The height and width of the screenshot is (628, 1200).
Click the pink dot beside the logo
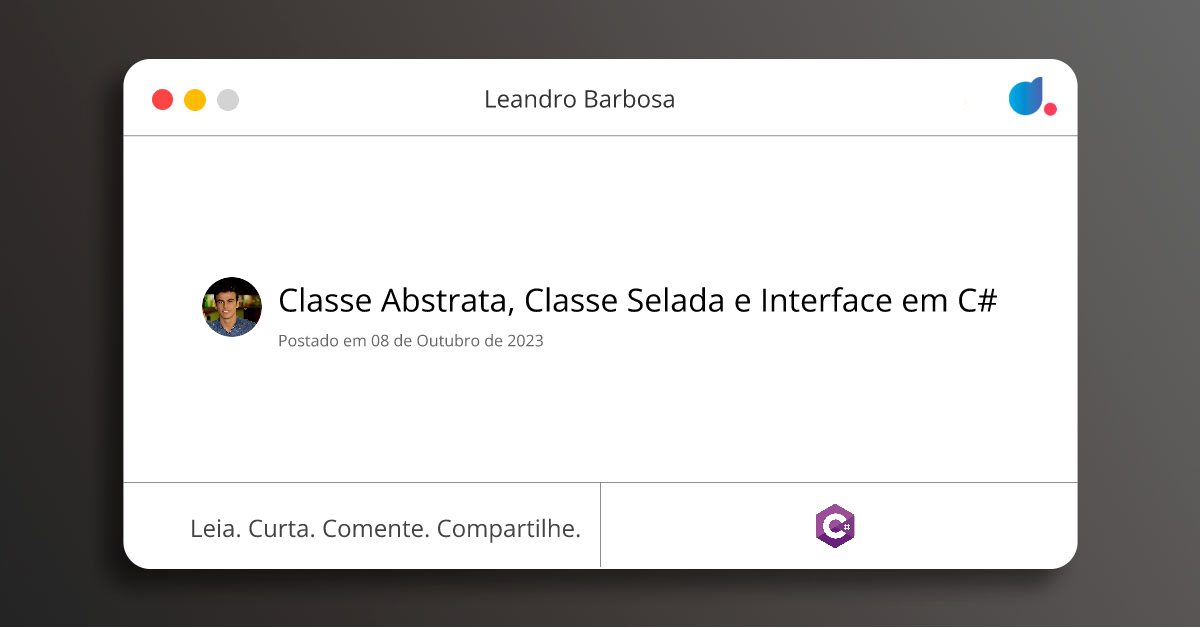pos(1050,109)
